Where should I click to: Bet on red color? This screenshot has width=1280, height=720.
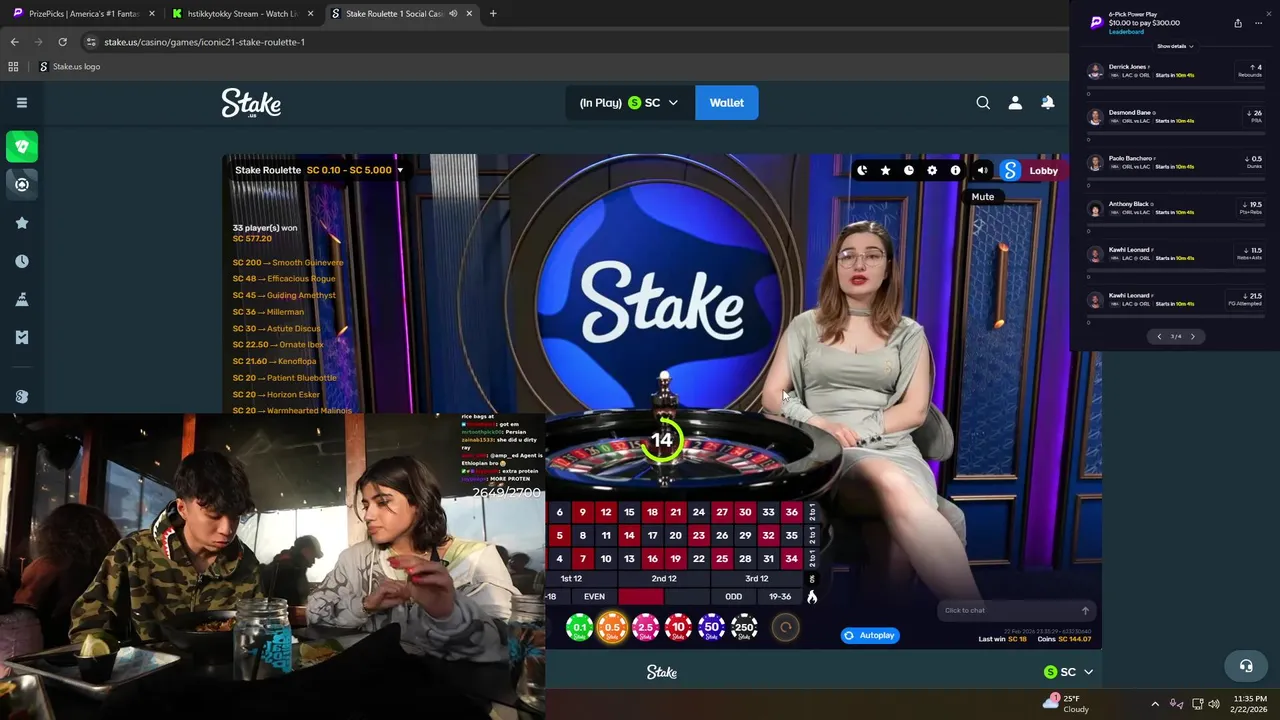[x=641, y=596]
